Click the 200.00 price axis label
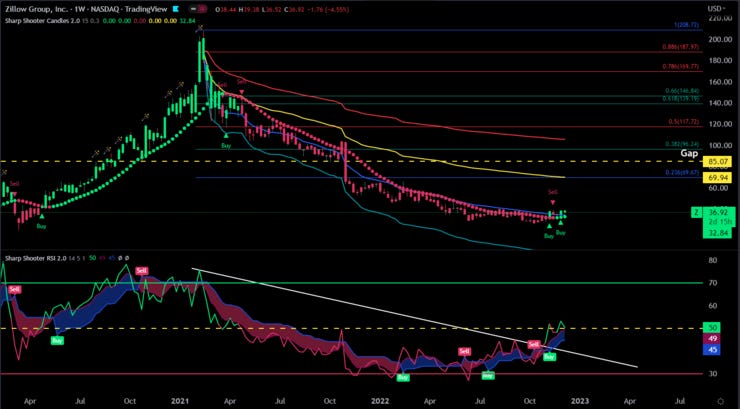This screenshot has width=740, height=409. pos(719,40)
